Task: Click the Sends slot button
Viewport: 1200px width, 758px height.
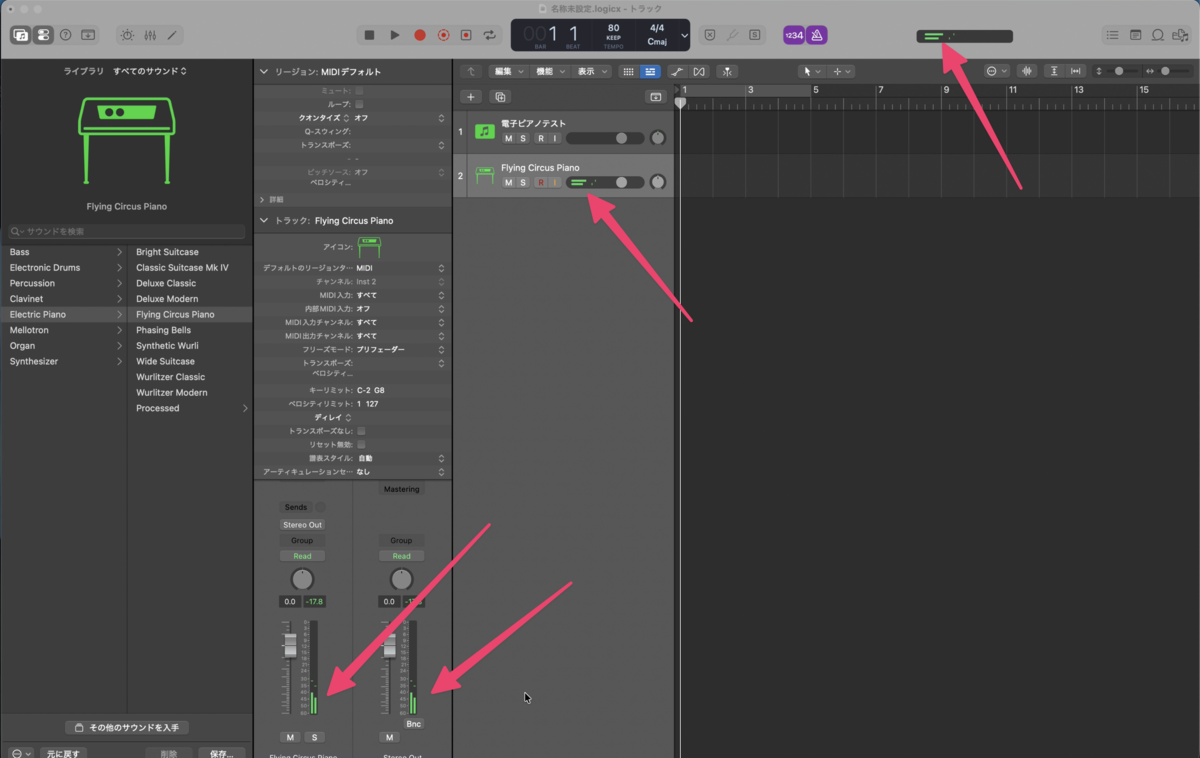Action: point(296,507)
